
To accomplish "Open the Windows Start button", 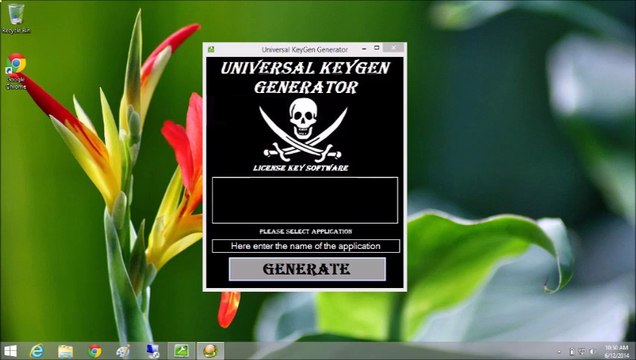I will (10, 351).
